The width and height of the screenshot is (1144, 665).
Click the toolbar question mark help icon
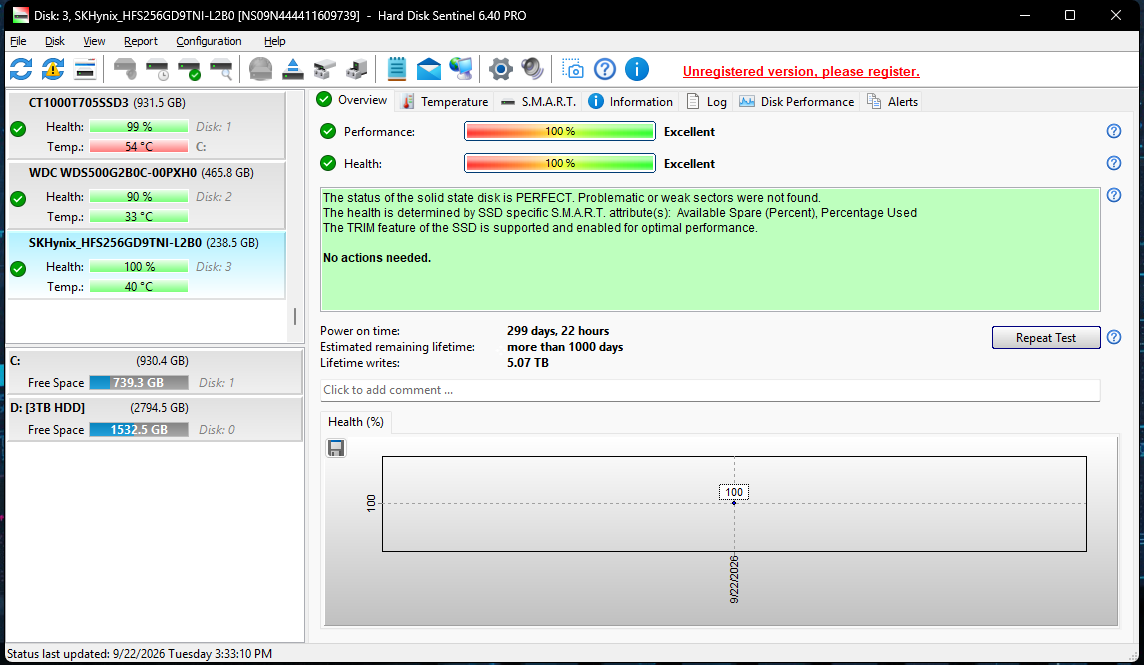605,69
